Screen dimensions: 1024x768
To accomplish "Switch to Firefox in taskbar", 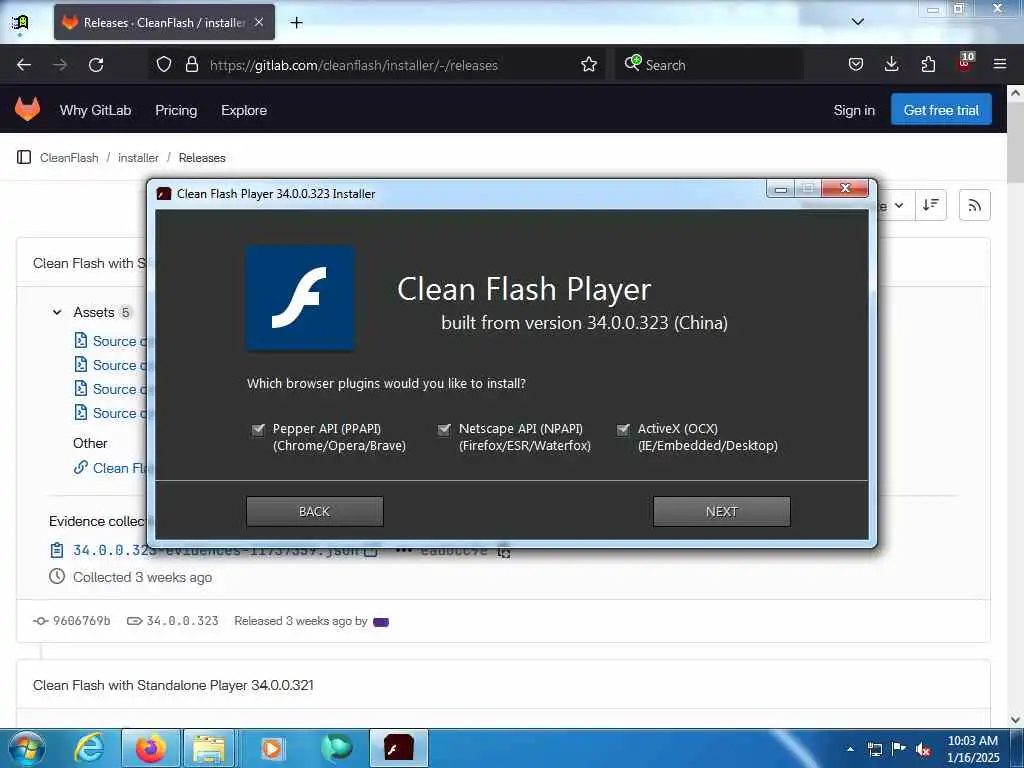I will 150,748.
